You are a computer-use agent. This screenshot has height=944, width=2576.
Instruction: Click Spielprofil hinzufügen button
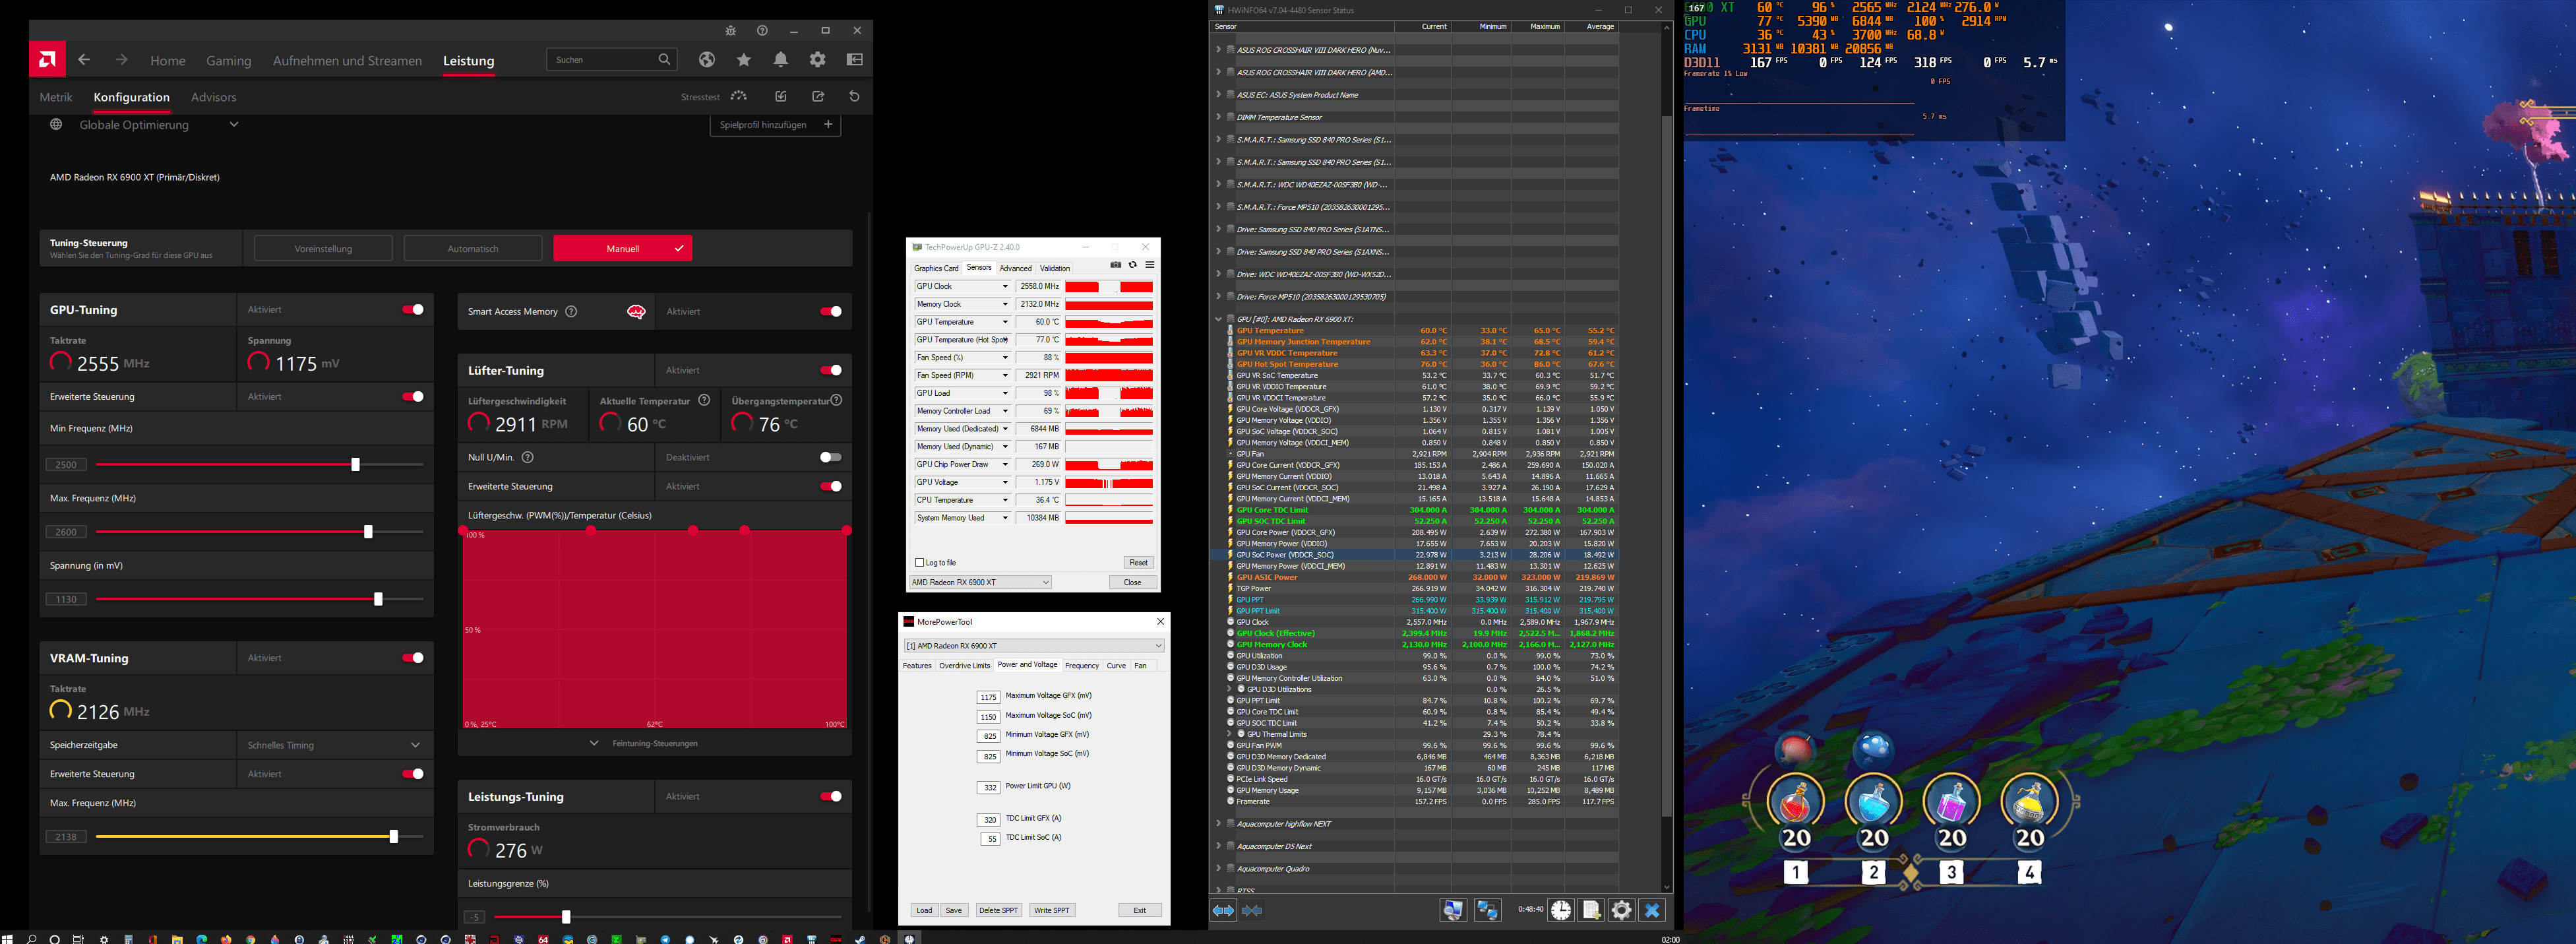[776, 125]
